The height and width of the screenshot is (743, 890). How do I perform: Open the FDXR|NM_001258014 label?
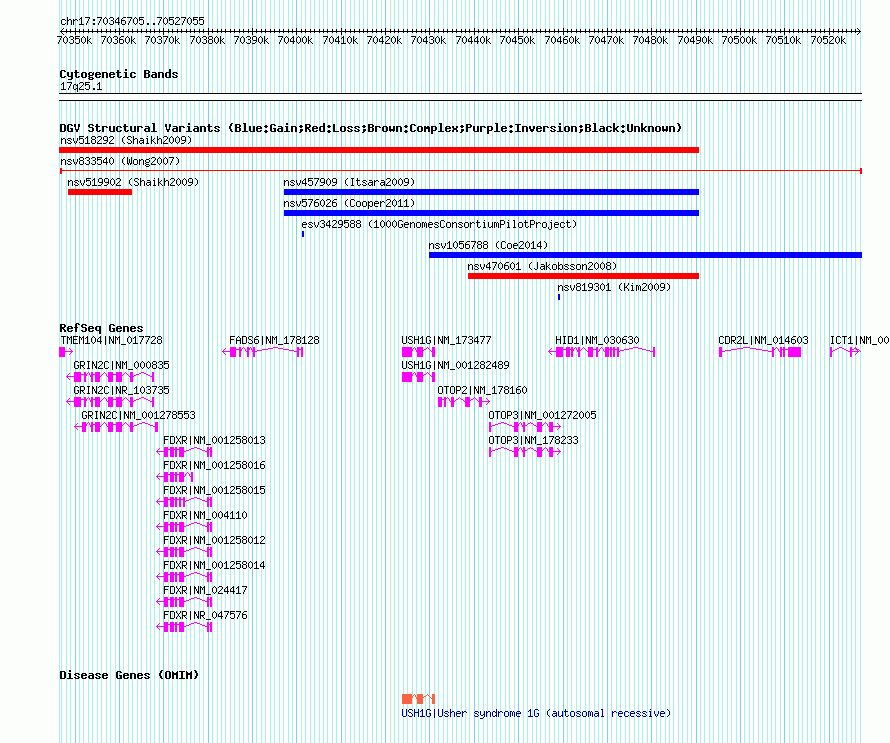[x=214, y=565]
